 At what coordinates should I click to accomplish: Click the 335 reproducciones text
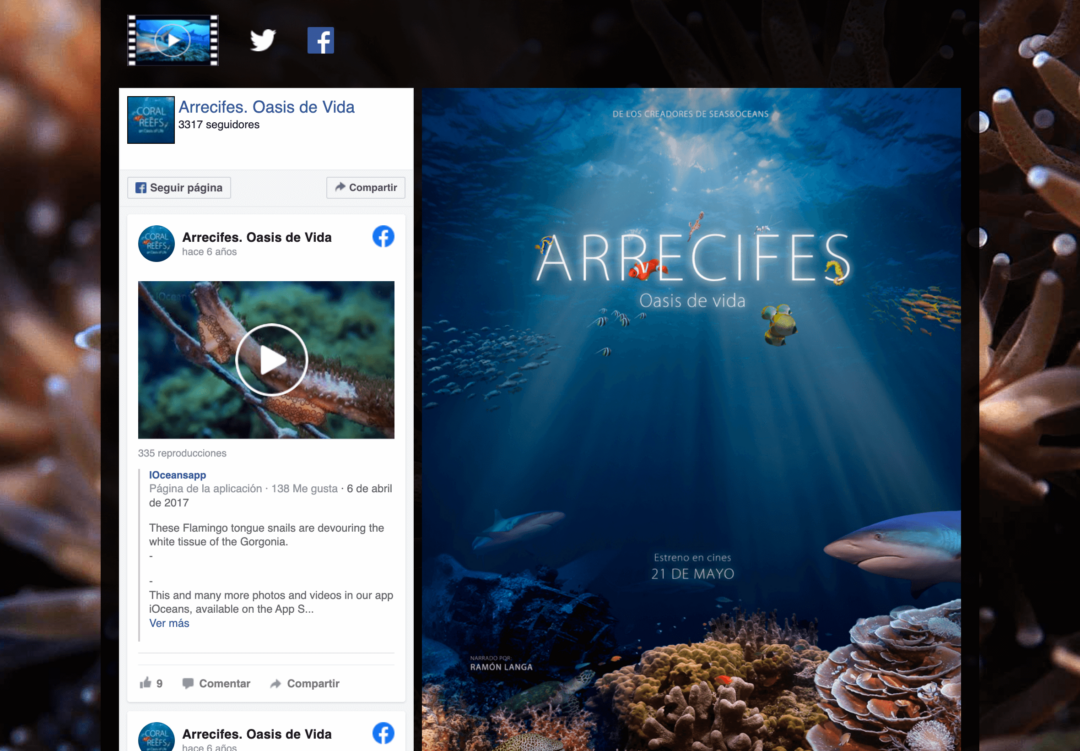pyautogui.click(x=182, y=453)
